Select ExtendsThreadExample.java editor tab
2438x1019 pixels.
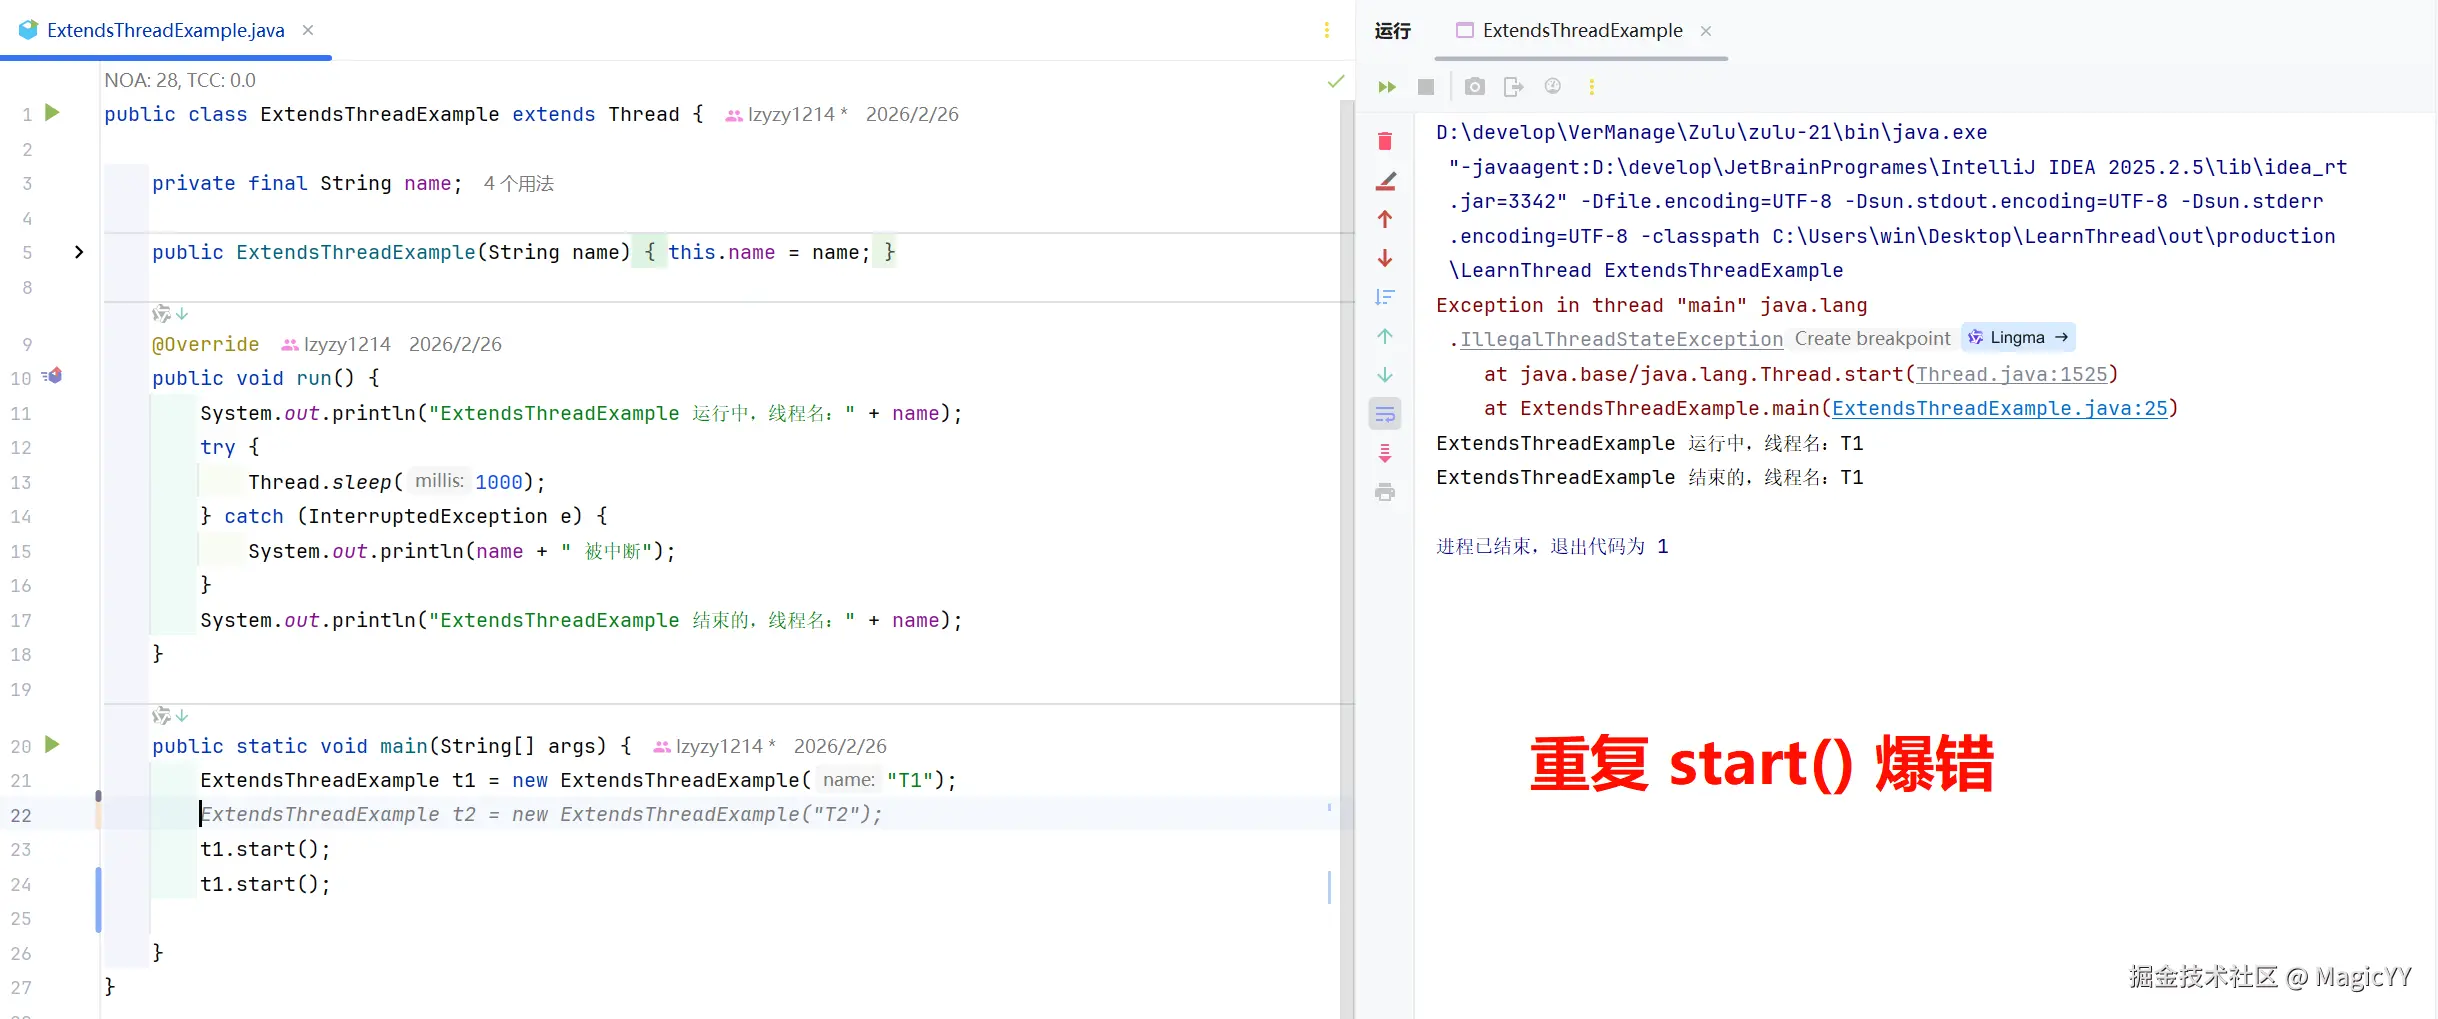click(x=166, y=31)
